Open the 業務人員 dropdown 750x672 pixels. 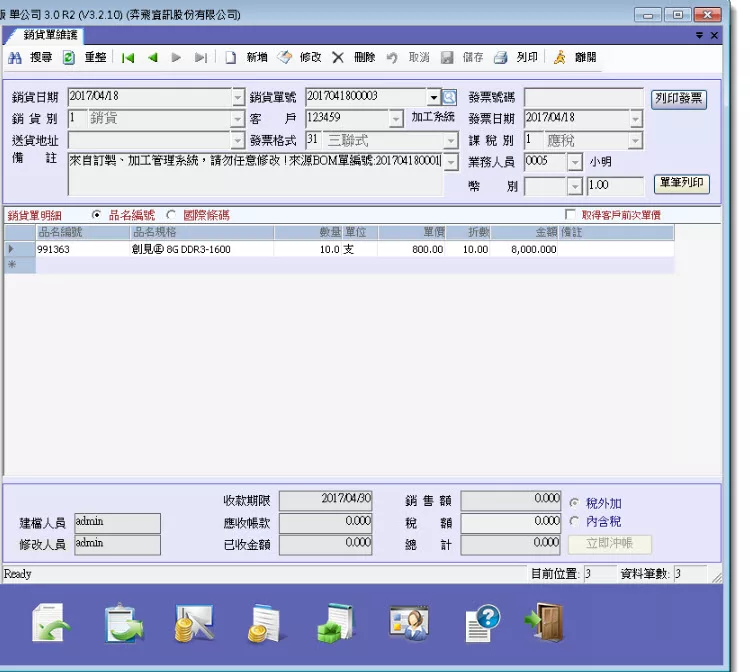[575, 162]
